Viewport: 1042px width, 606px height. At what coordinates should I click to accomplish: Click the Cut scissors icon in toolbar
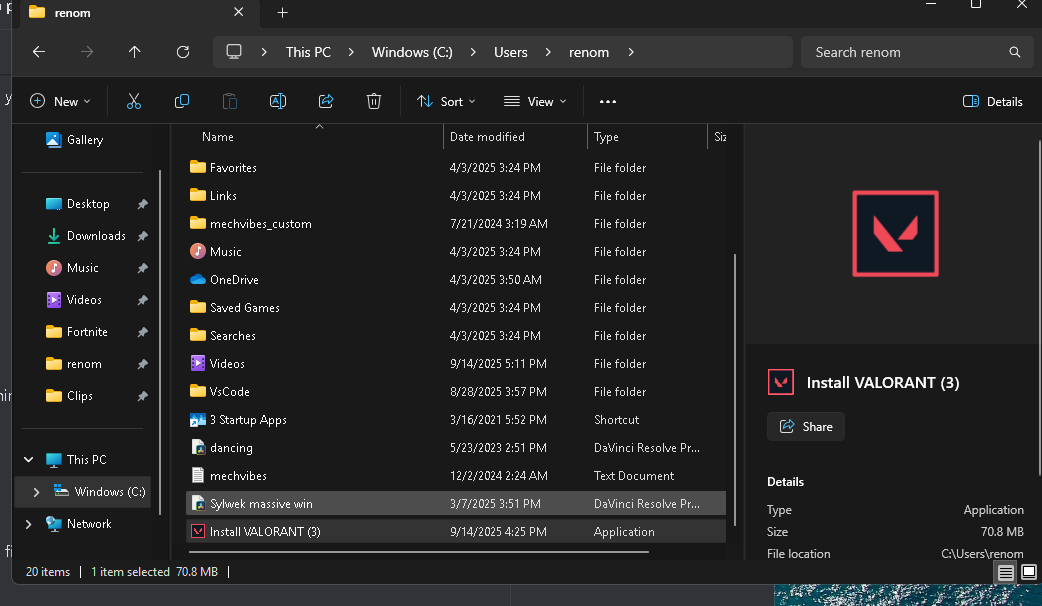point(134,101)
